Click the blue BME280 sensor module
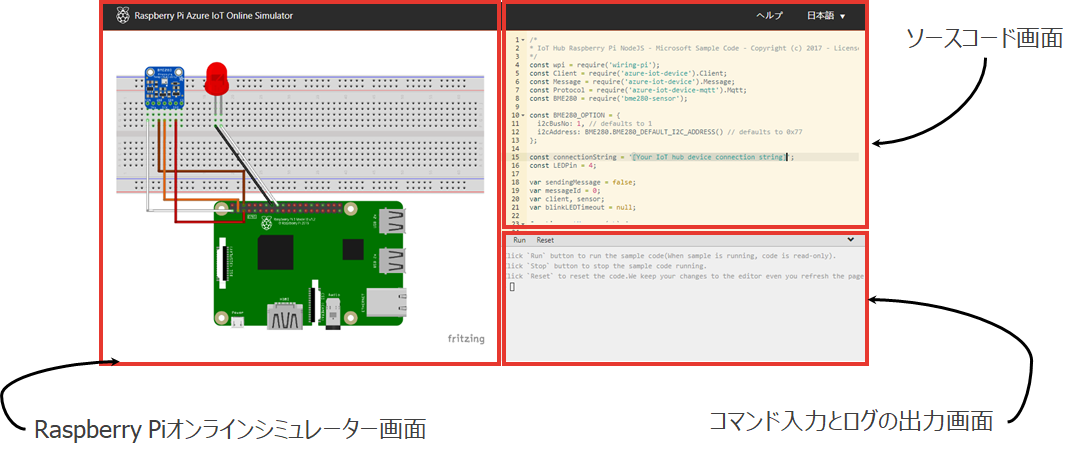This screenshot has width=1079, height=458. (x=164, y=87)
